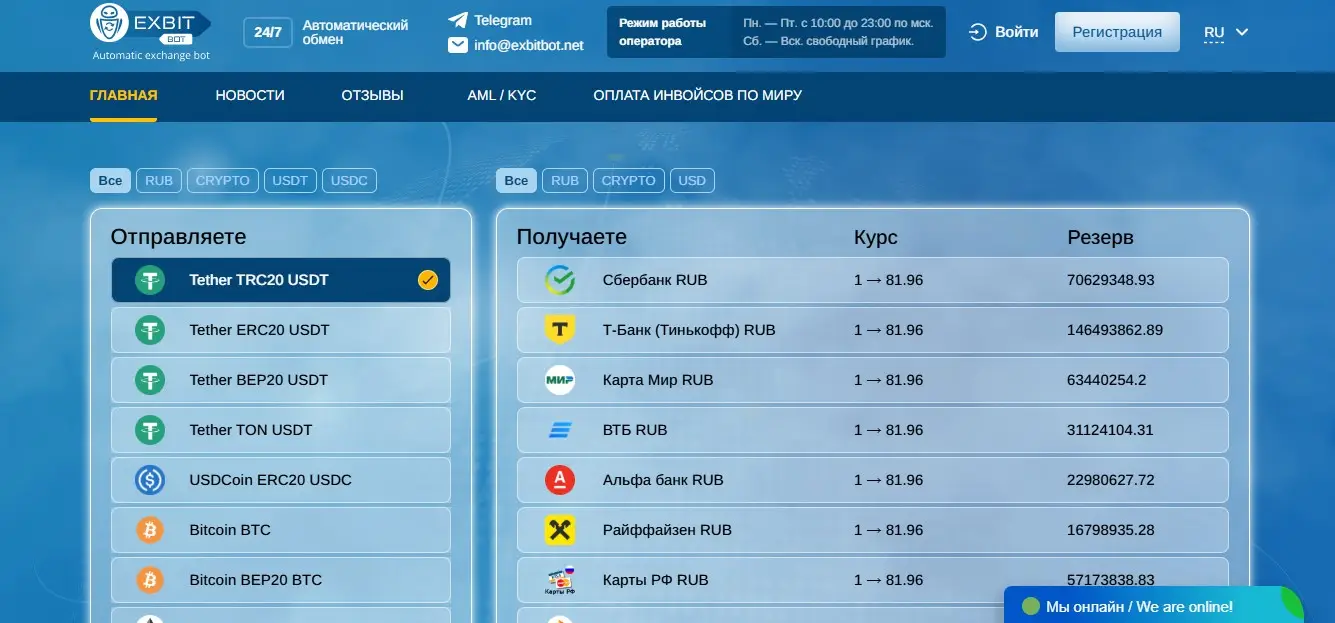Open the Новости menu item
Viewport: 1335px width, 623px height.
pos(250,96)
